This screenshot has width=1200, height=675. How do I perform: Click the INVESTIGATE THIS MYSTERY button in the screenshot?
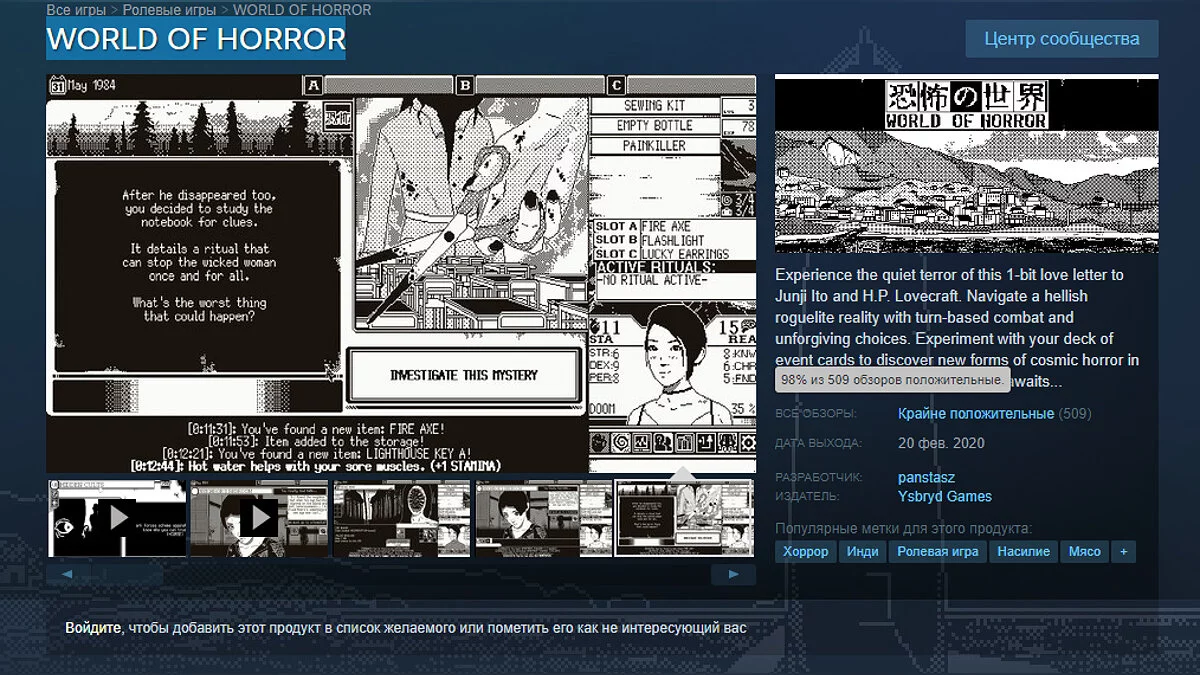coord(463,375)
